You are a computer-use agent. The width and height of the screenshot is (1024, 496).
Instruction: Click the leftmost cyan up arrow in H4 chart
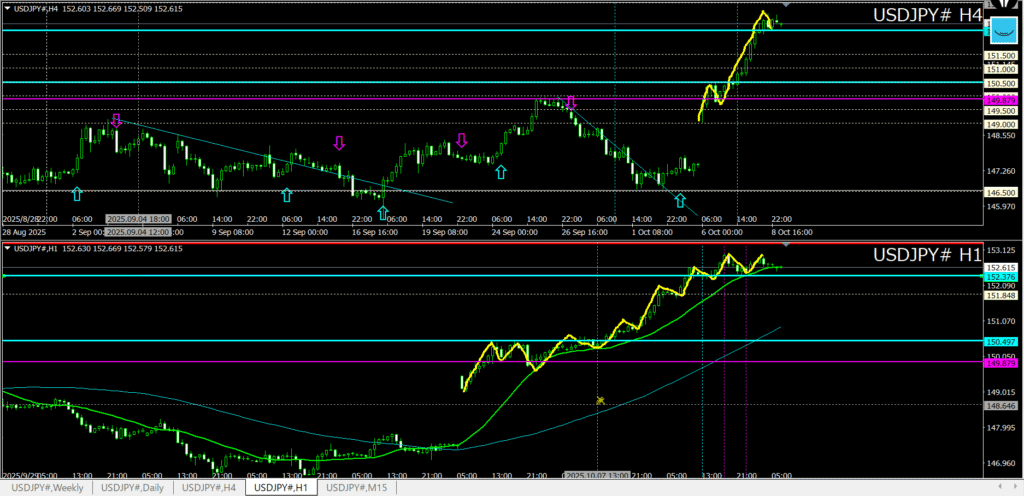pos(77,193)
